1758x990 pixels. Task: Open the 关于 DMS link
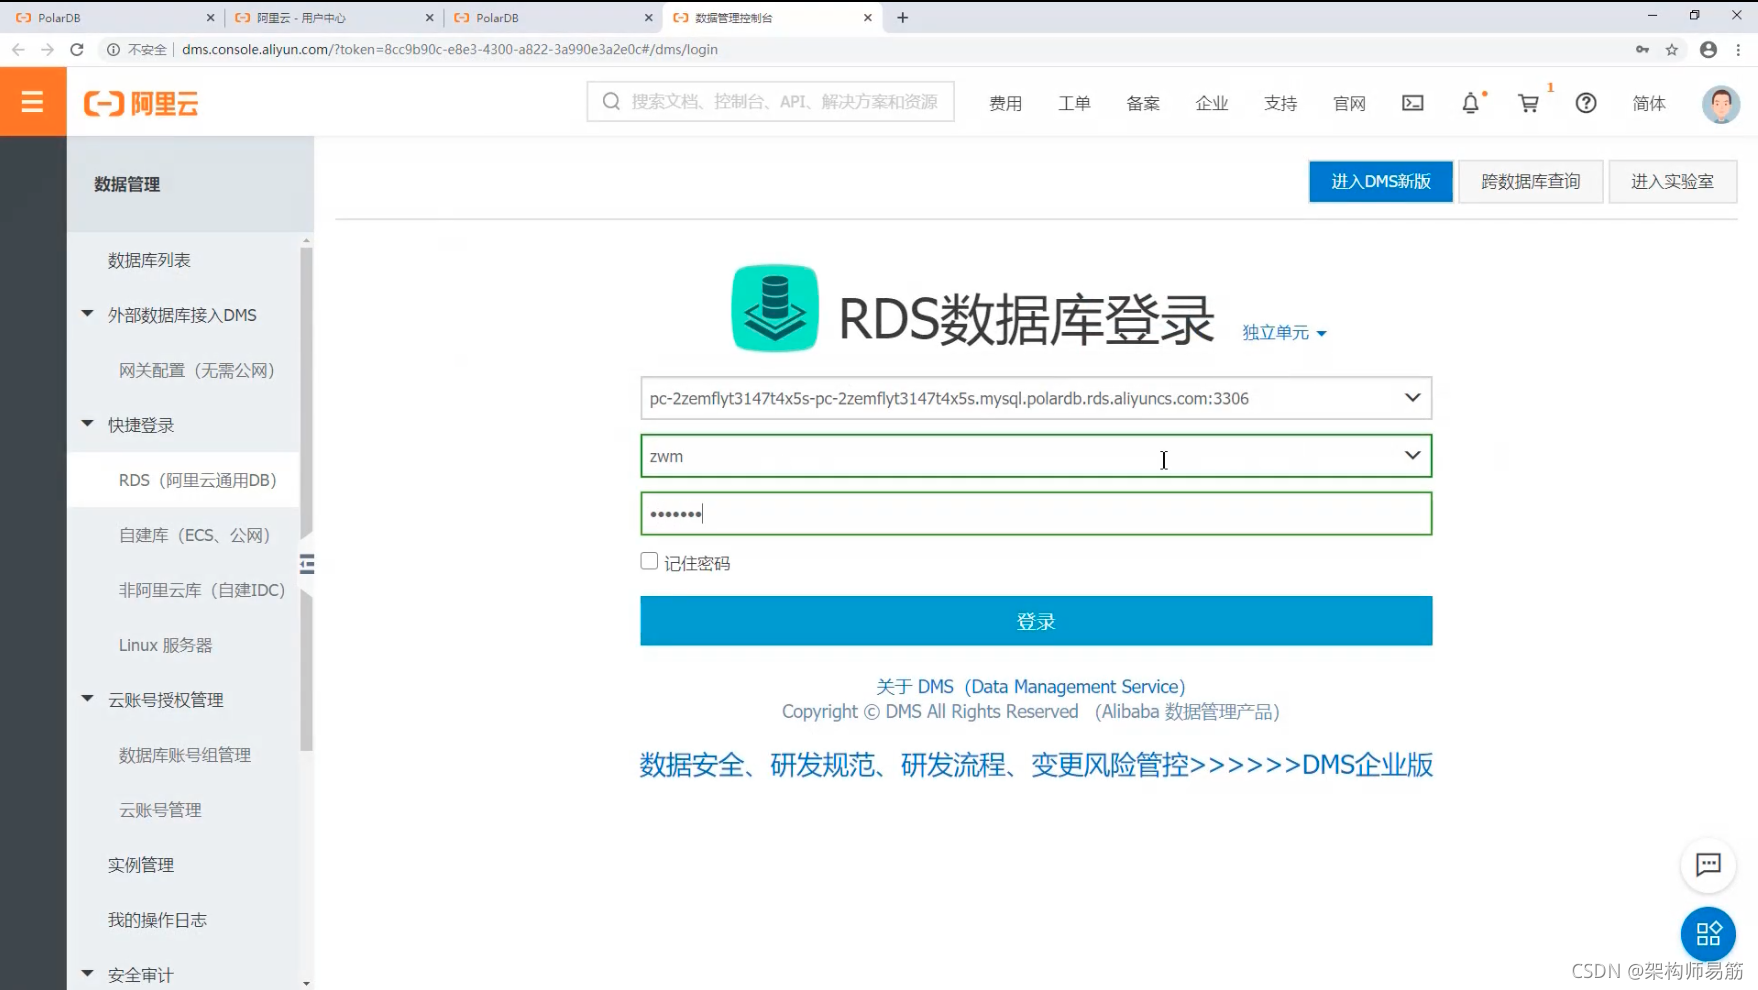[1031, 686]
